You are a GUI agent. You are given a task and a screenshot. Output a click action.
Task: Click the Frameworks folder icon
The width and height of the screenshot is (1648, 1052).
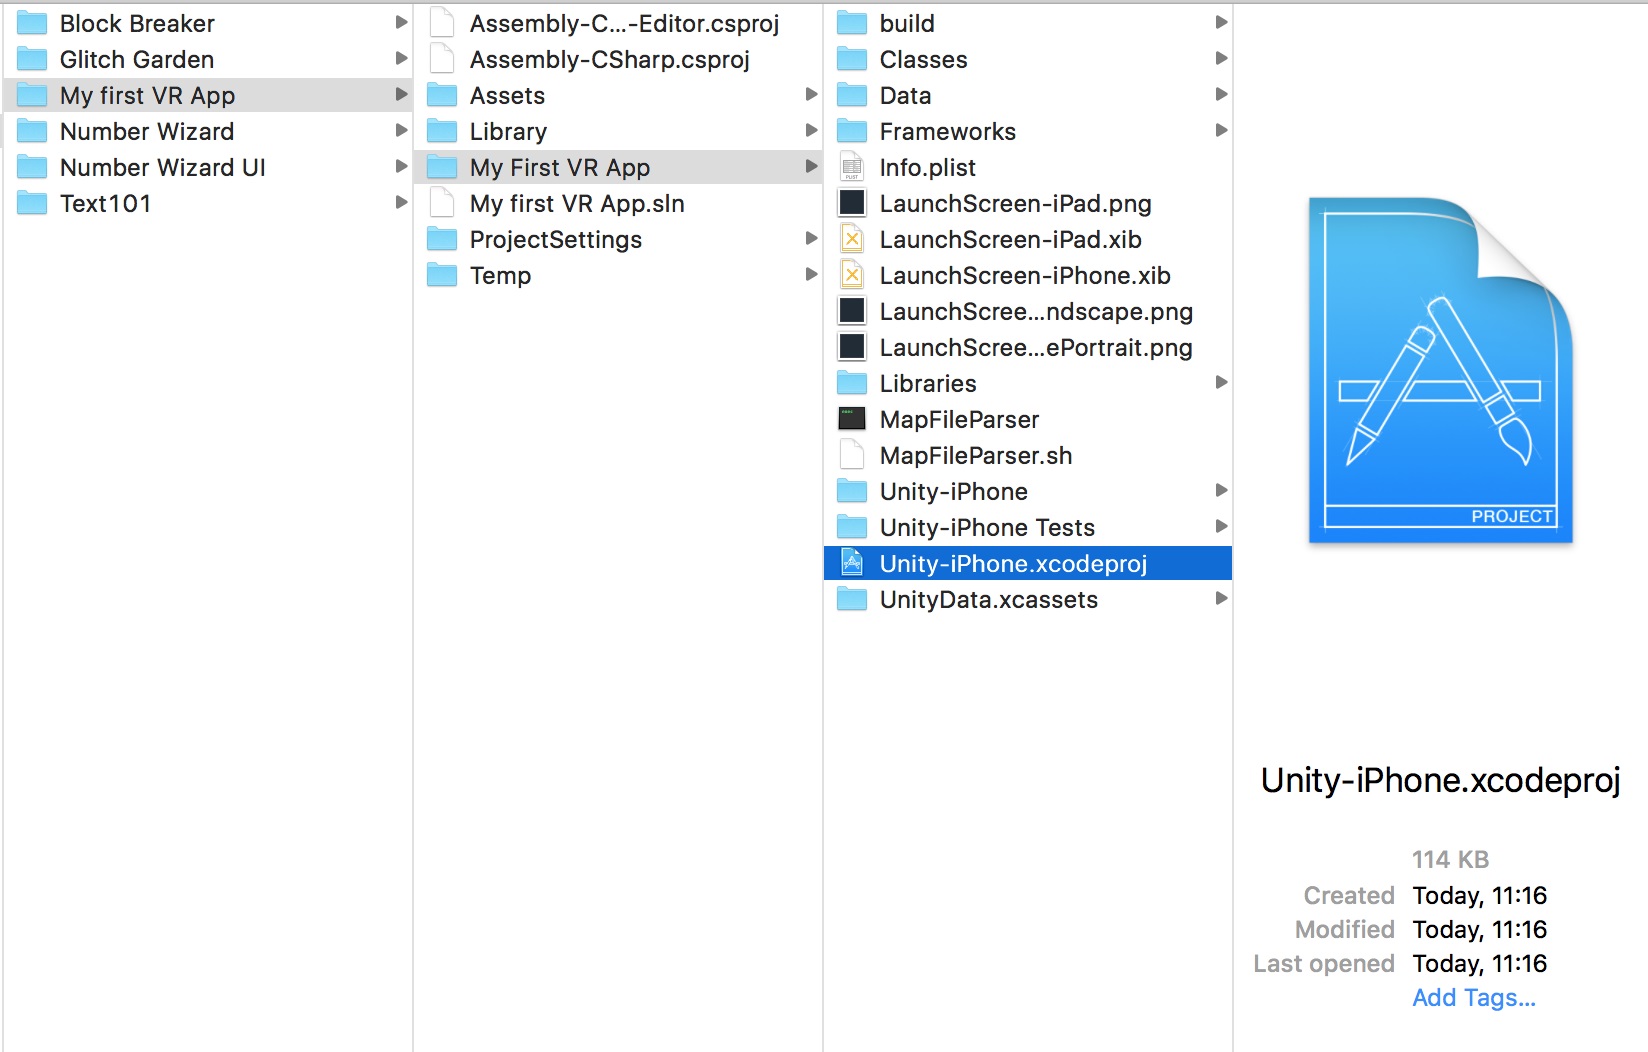coord(852,131)
